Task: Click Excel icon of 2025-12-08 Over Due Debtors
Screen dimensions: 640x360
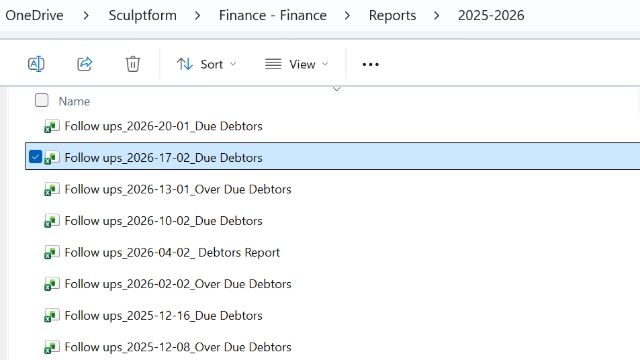Action: 52,347
